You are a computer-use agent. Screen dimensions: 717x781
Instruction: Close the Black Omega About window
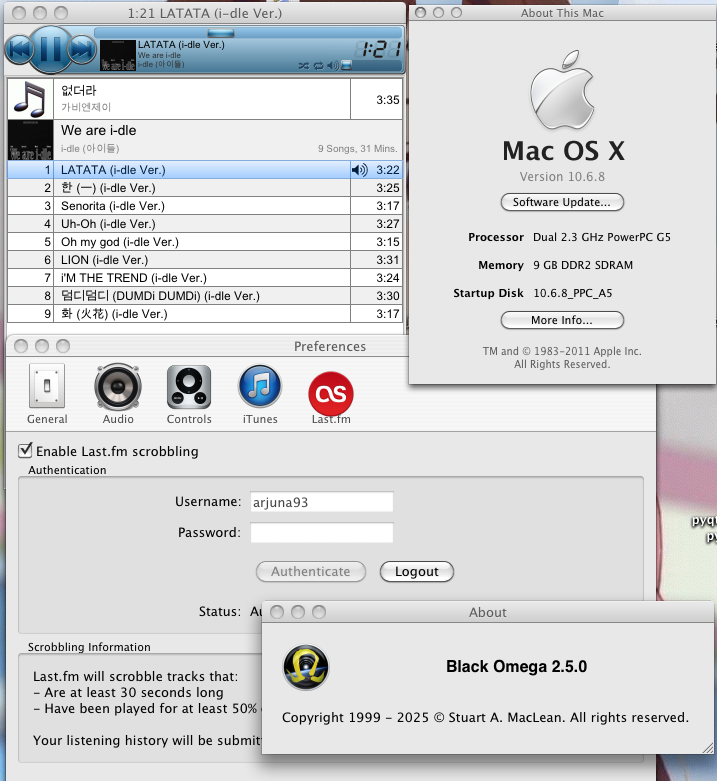click(x=277, y=612)
